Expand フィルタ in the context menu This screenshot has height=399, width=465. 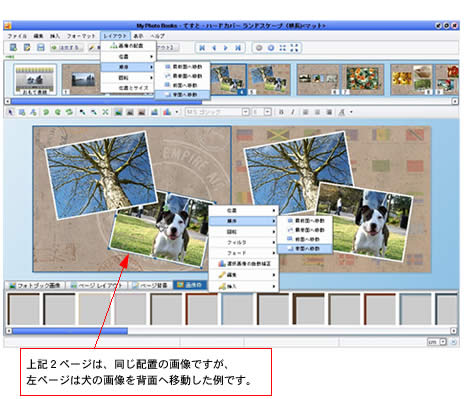(x=244, y=242)
